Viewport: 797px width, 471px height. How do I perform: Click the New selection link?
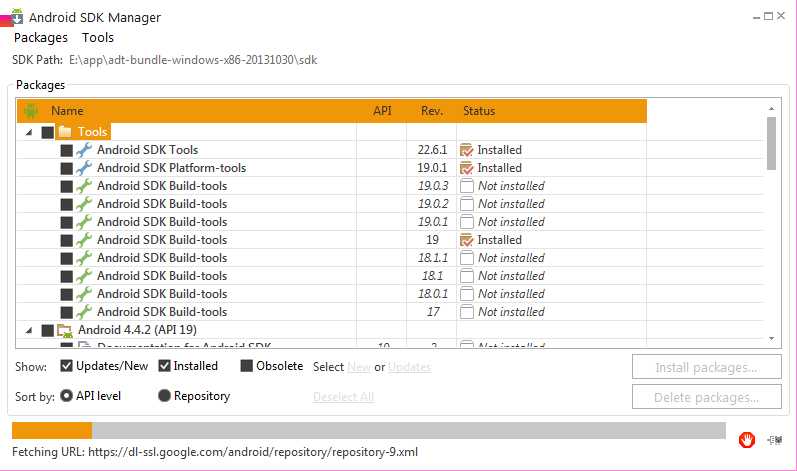(359, 367)
